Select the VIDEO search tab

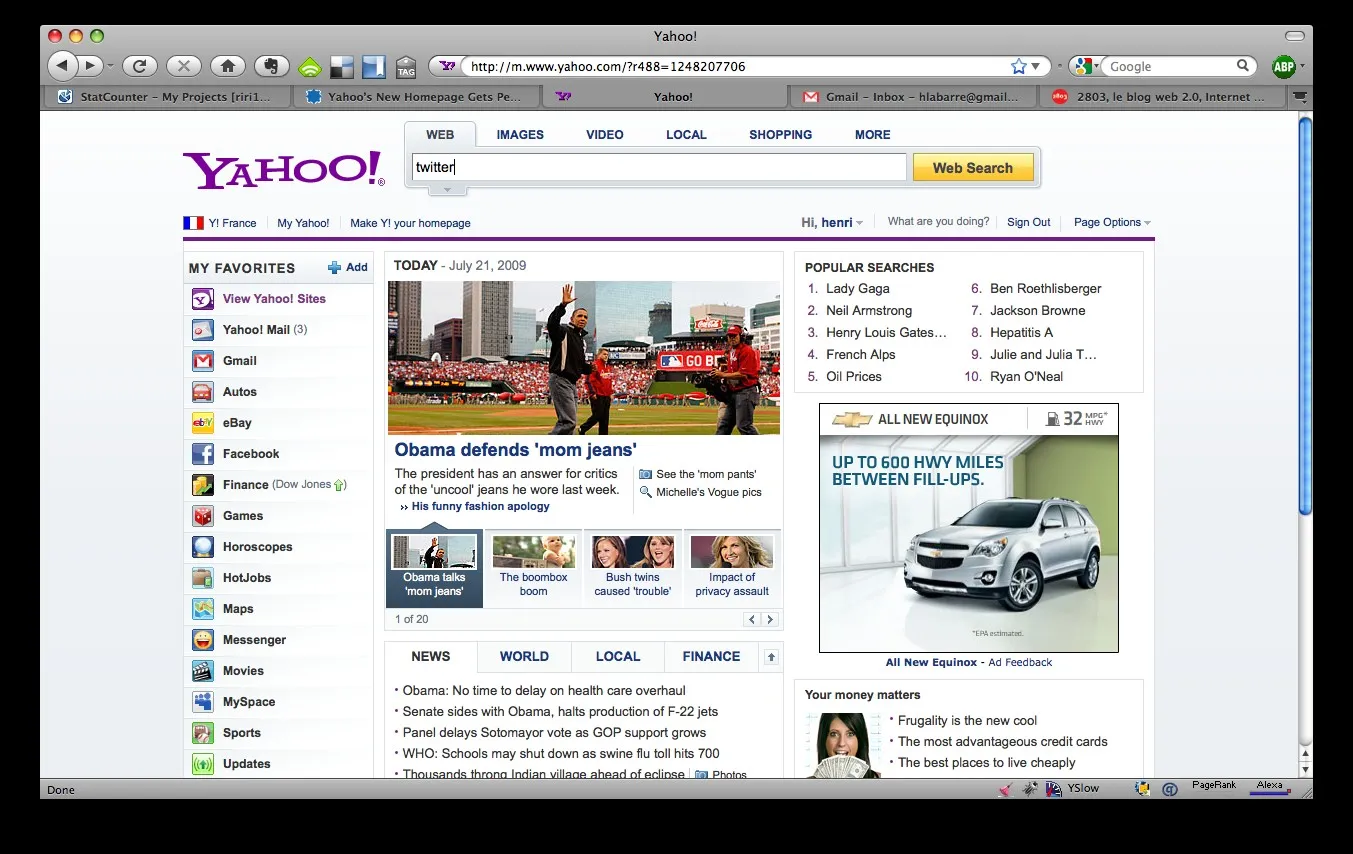(x=604, y=135)
